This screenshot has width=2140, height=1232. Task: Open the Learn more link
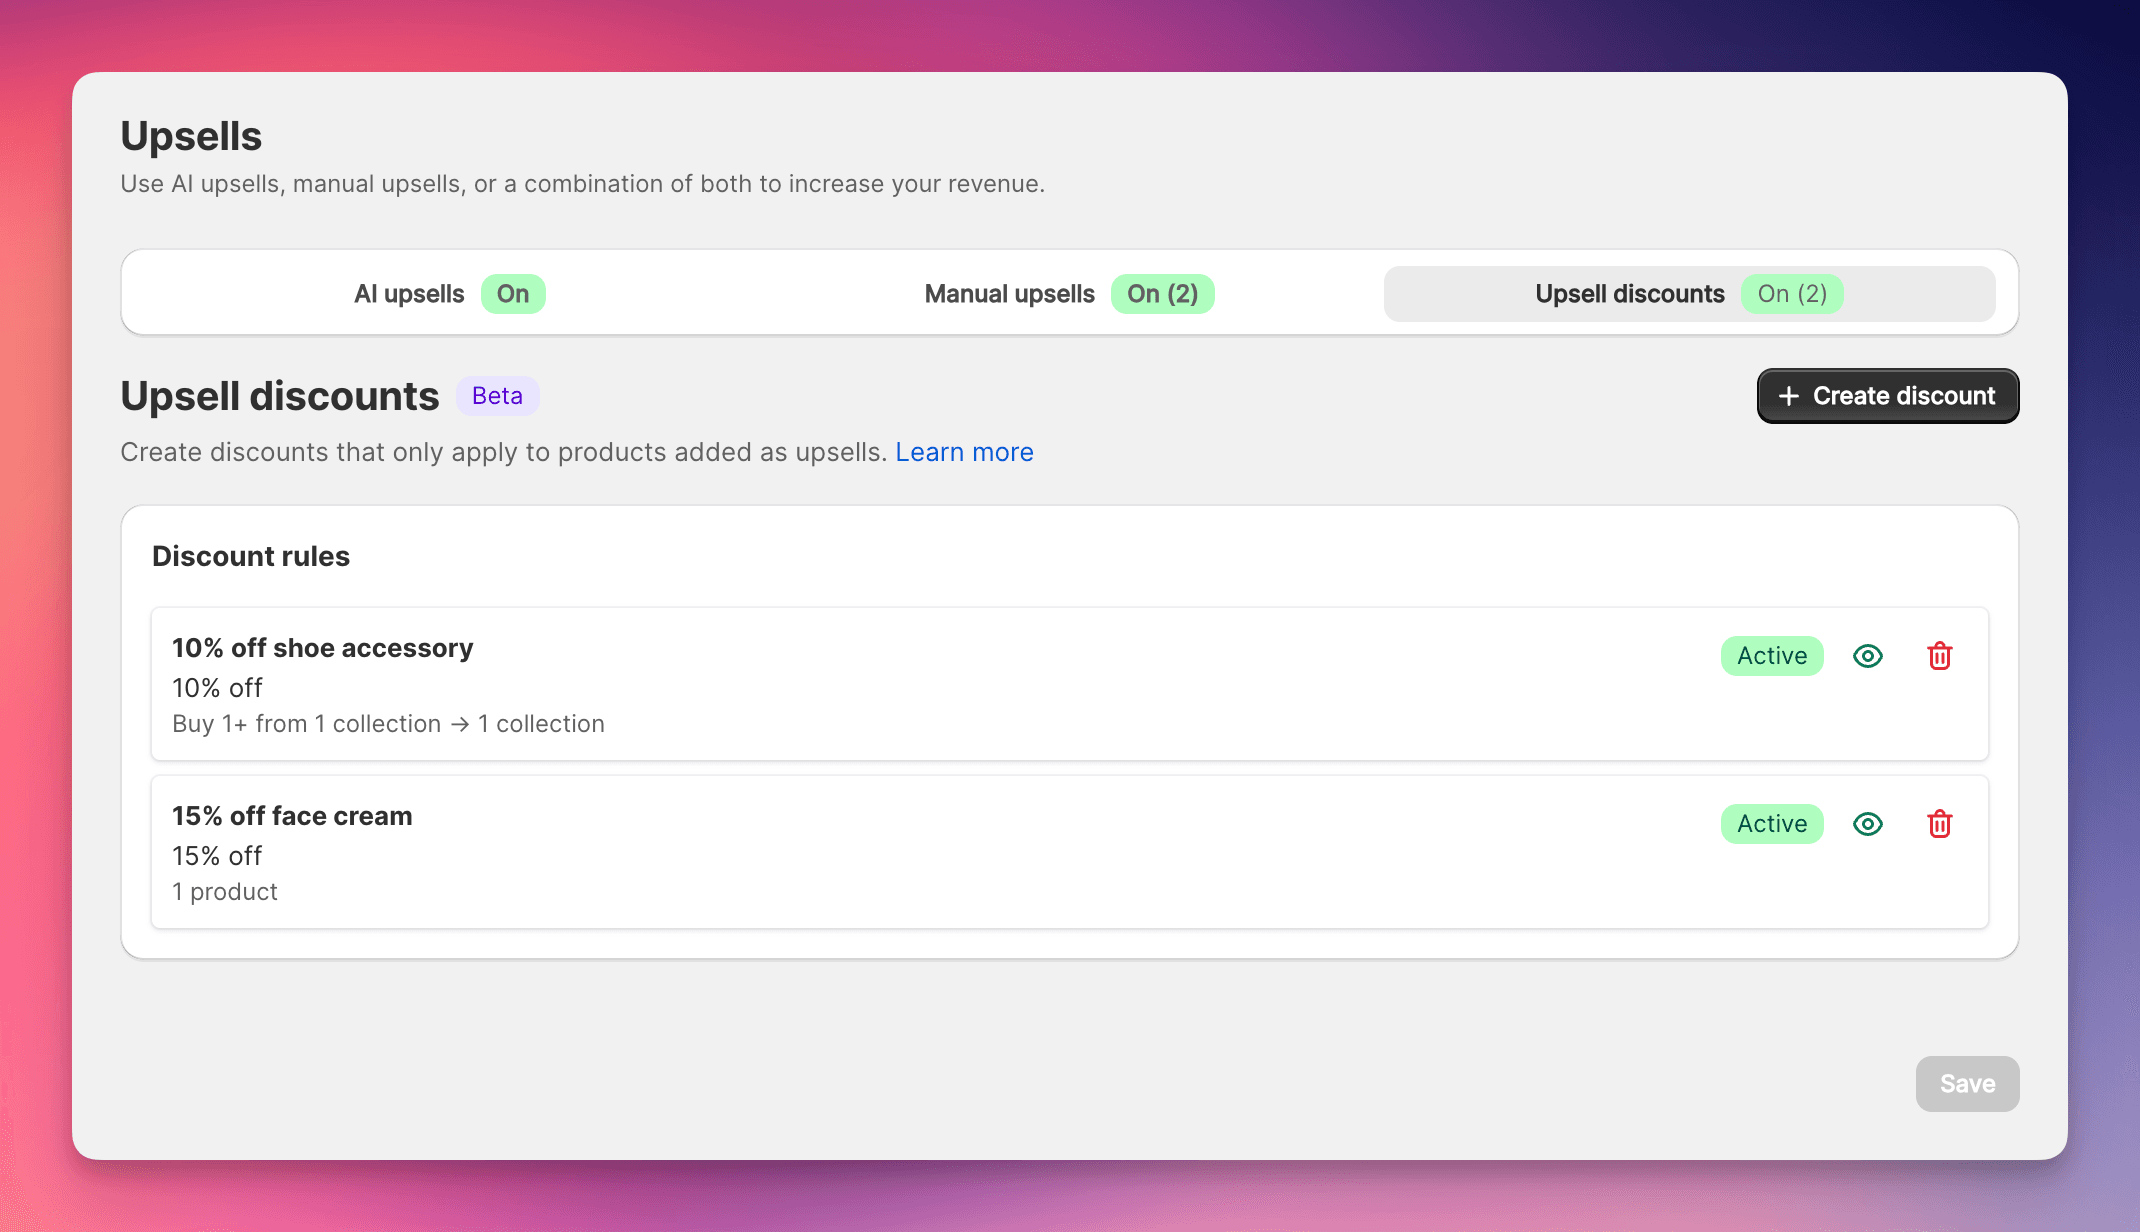point(964,452)
